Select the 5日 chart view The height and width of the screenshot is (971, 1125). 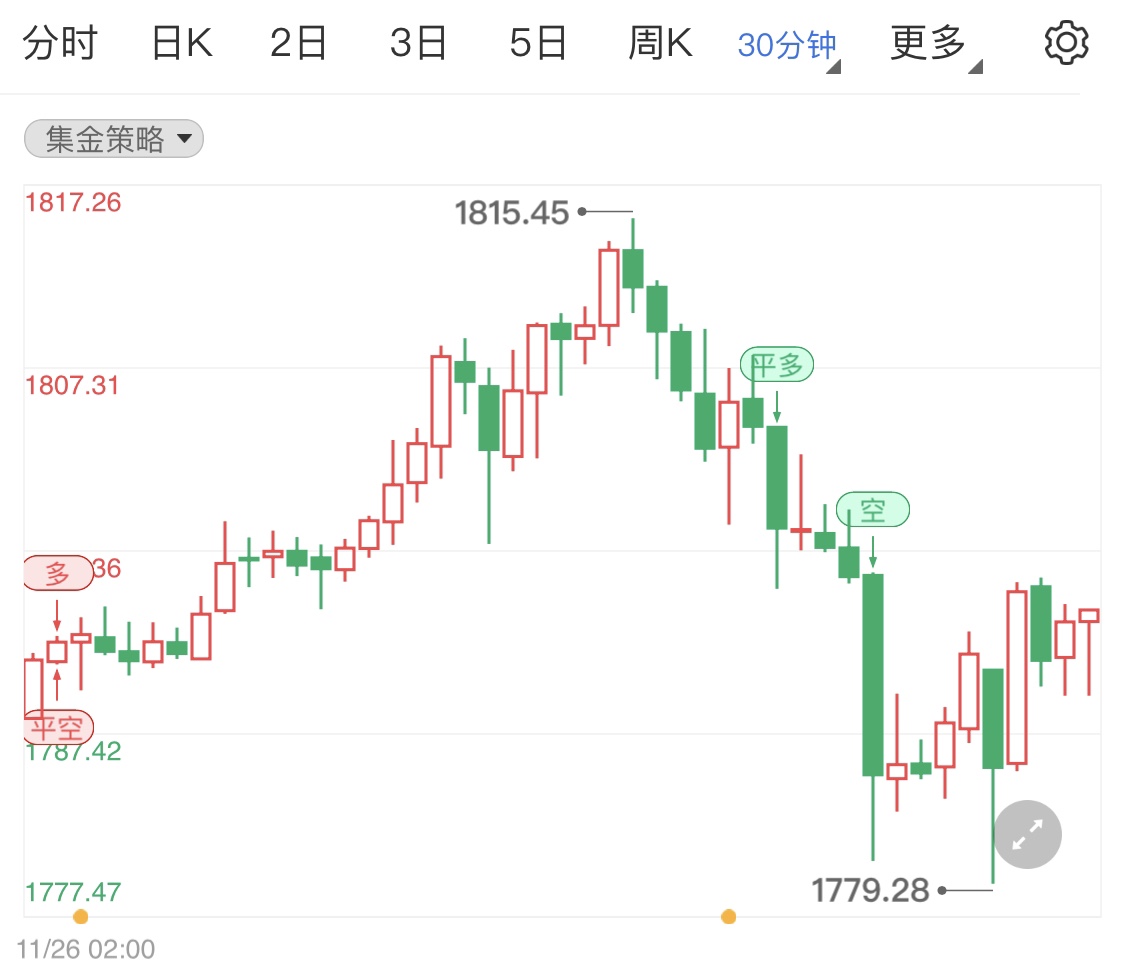coord(540,42)
